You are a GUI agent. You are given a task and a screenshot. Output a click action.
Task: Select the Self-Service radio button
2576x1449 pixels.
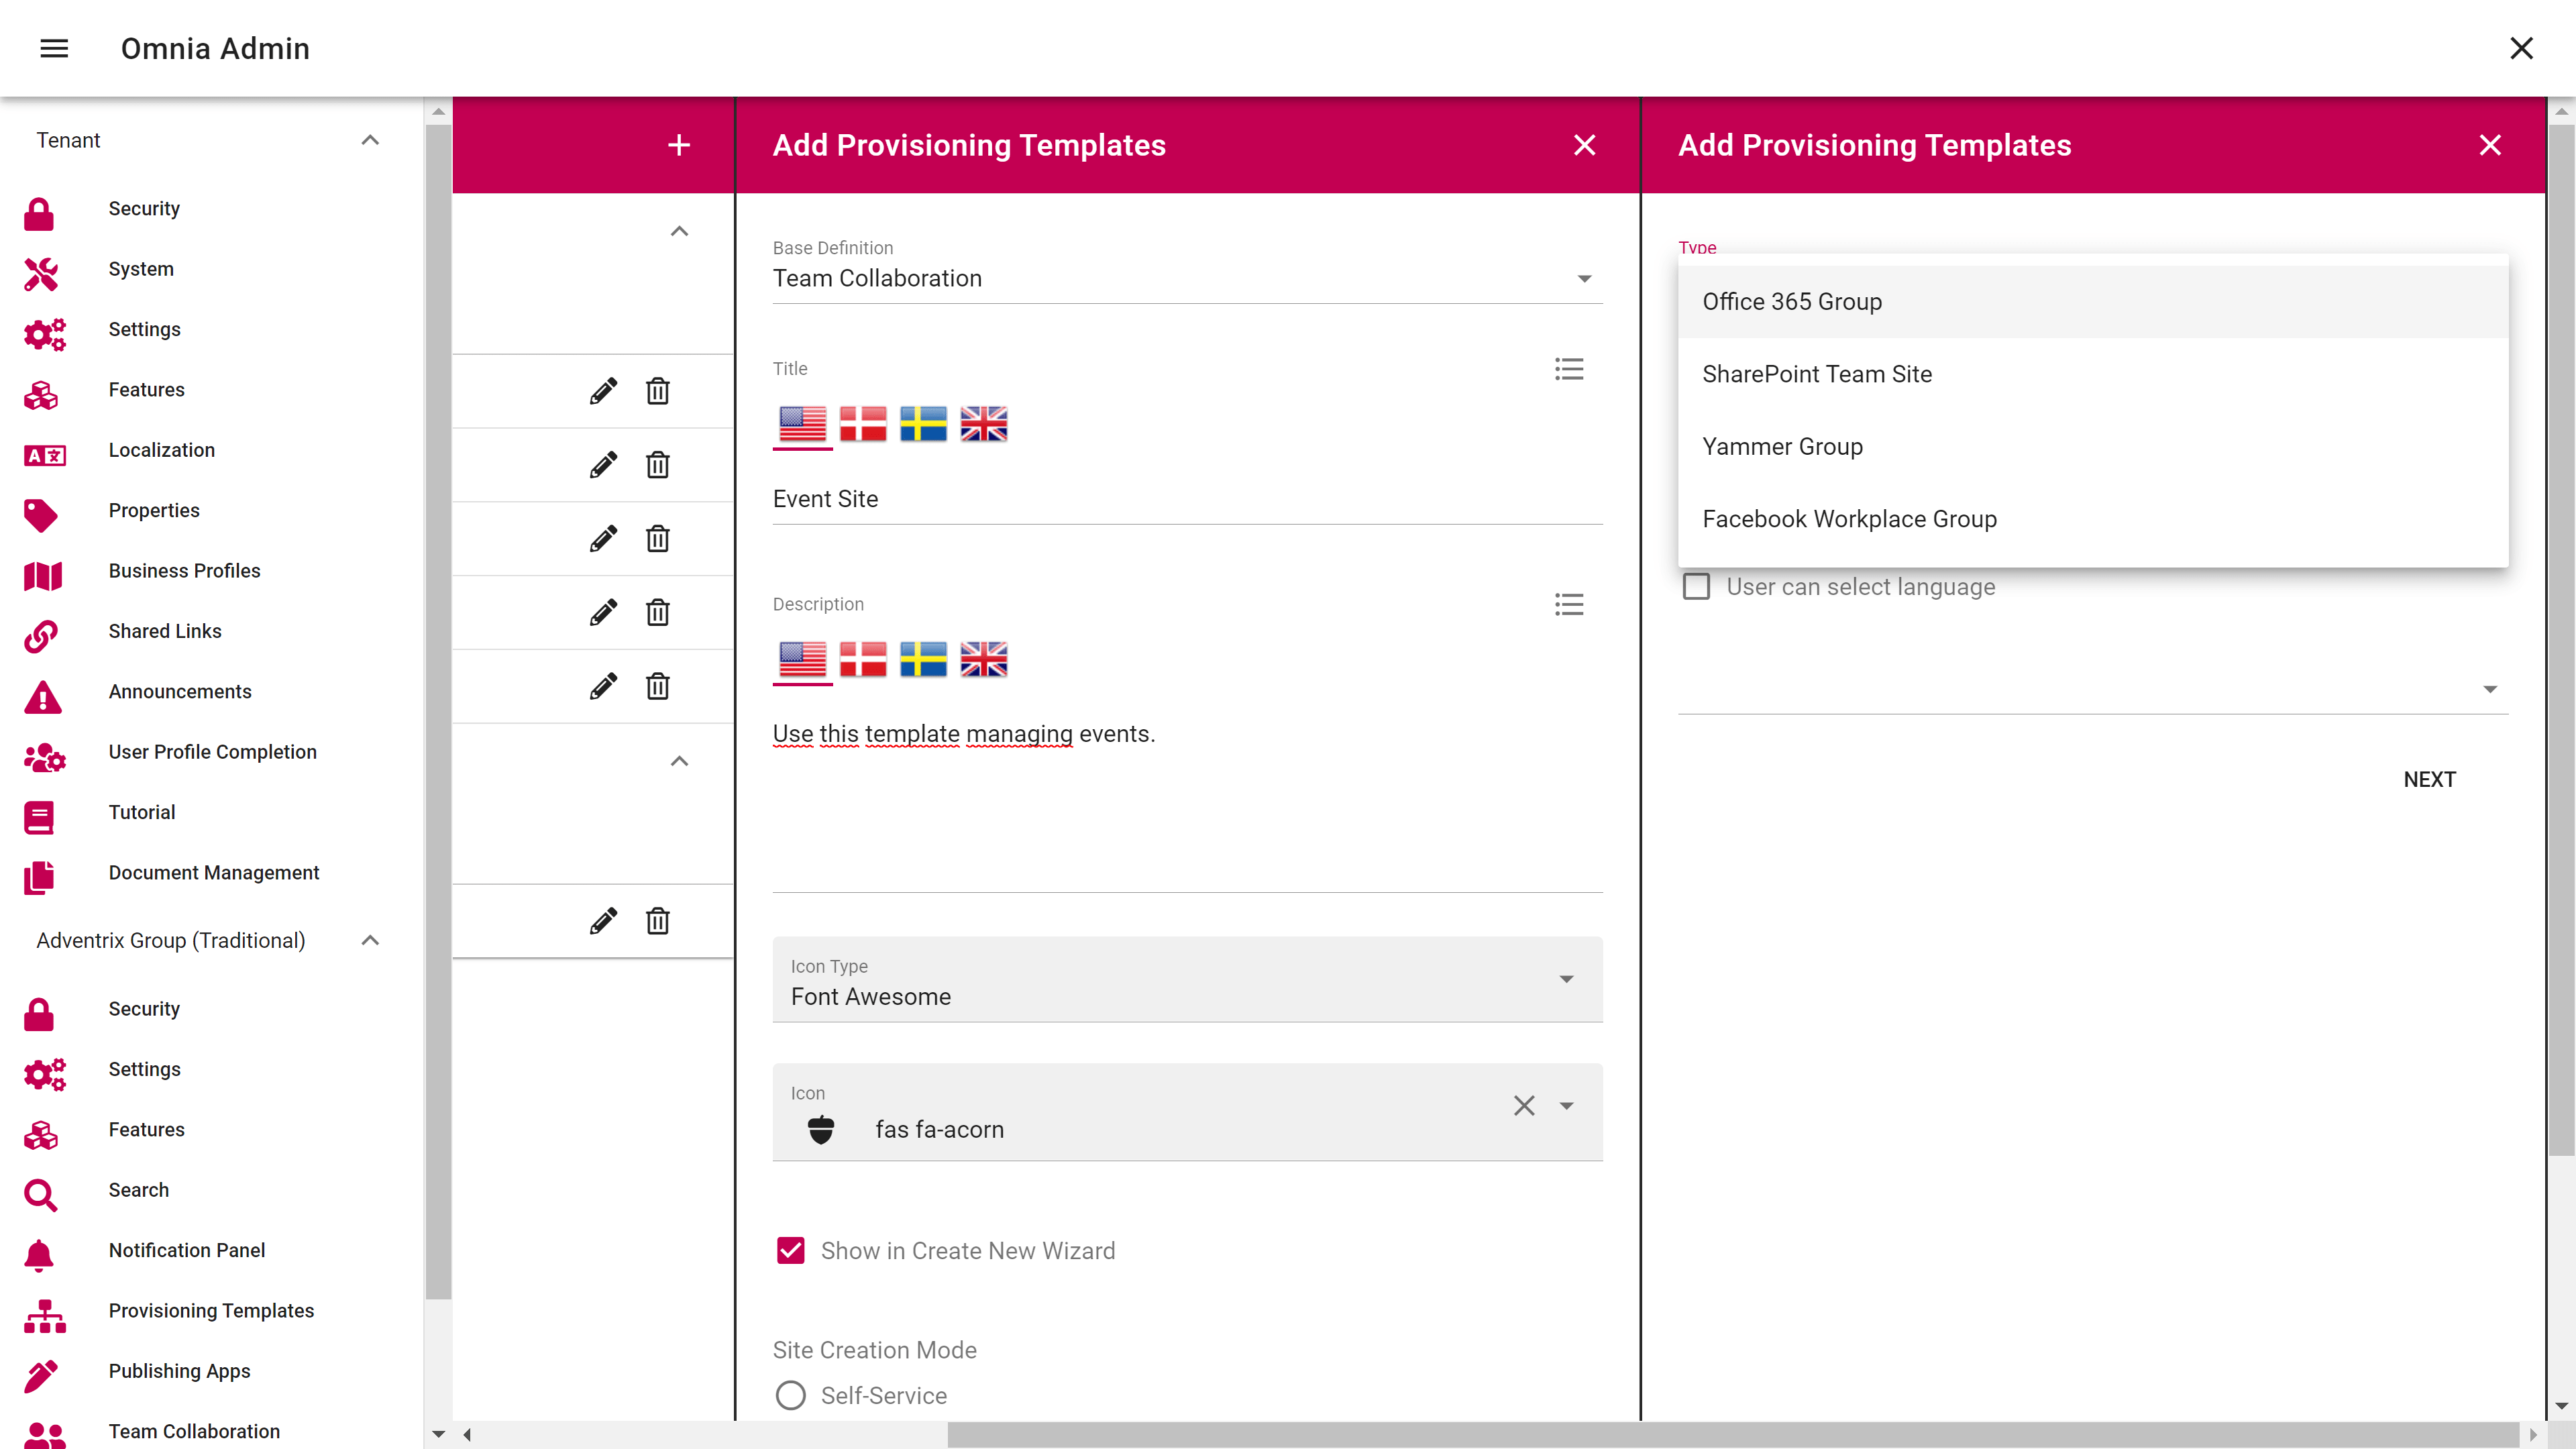pos(791,1395)
